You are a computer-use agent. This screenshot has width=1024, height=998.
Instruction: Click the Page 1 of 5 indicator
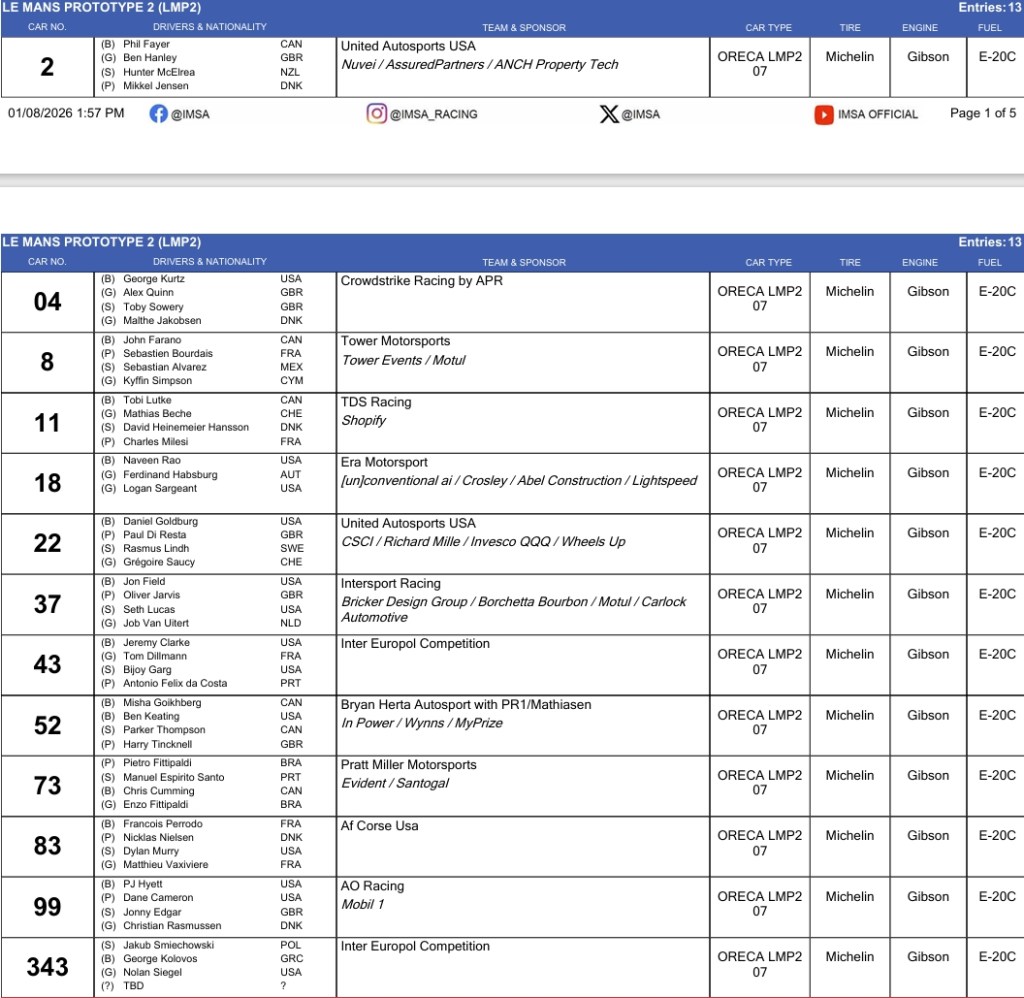click(982, 113)
